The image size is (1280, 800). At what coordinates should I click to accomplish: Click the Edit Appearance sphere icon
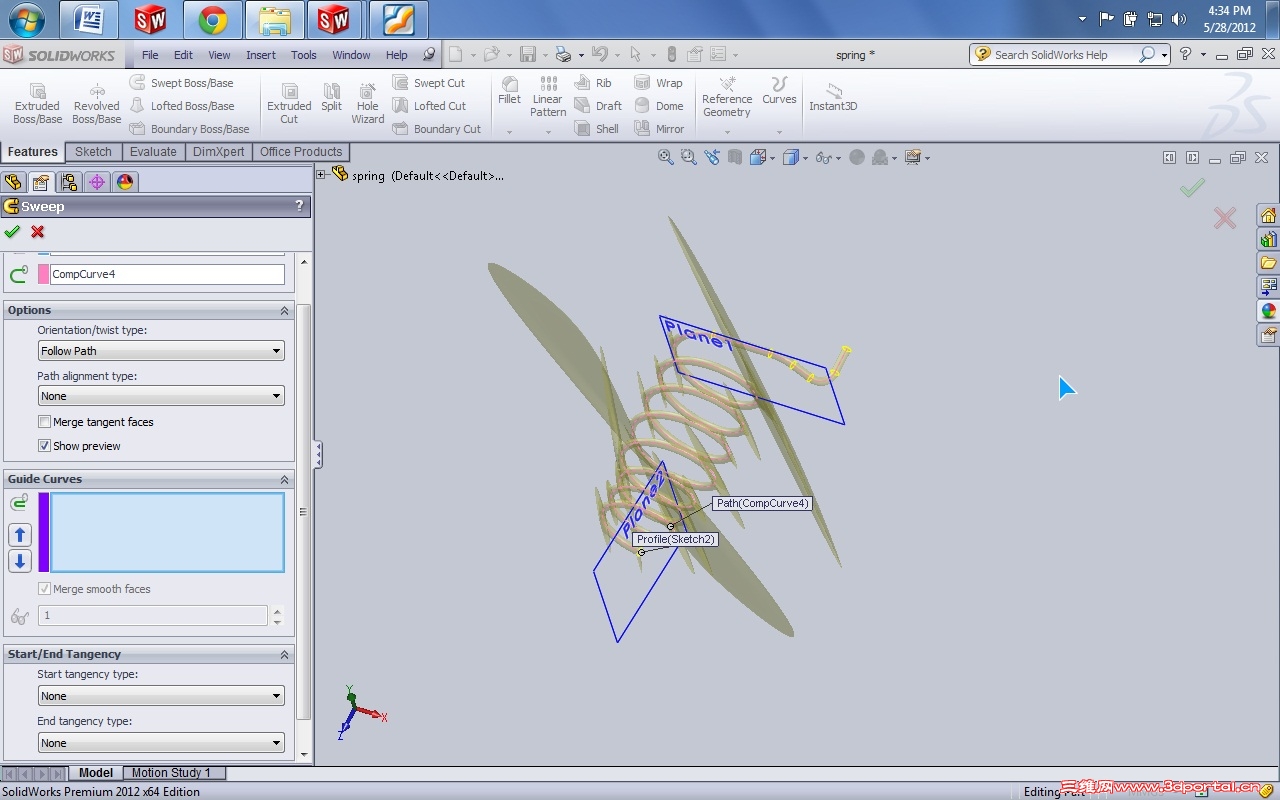(x=857, y=157)
